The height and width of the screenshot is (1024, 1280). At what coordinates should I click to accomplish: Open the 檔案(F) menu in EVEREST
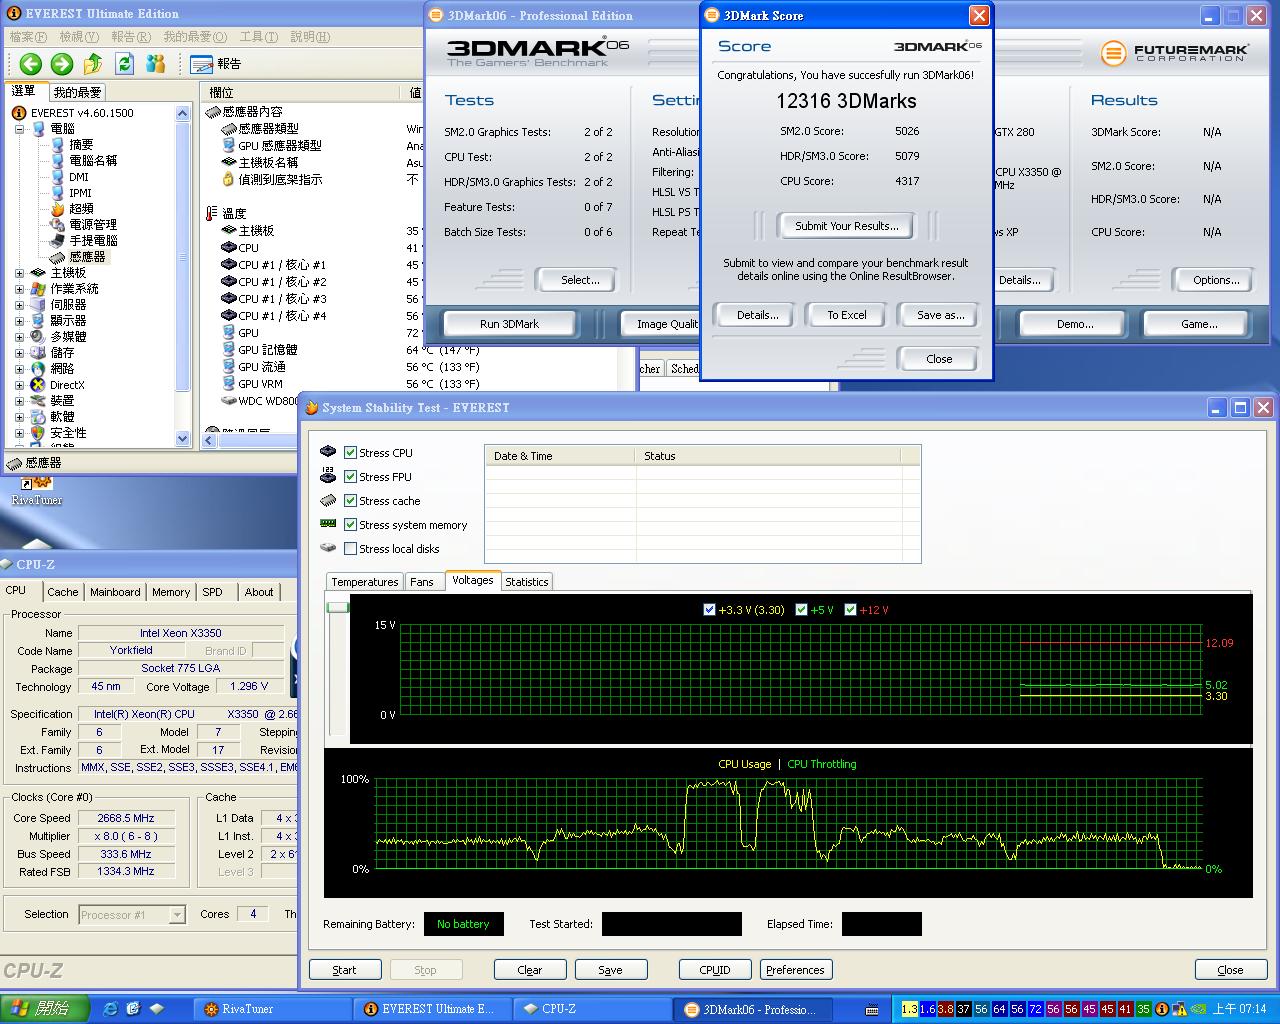click(x=30, y=37)
